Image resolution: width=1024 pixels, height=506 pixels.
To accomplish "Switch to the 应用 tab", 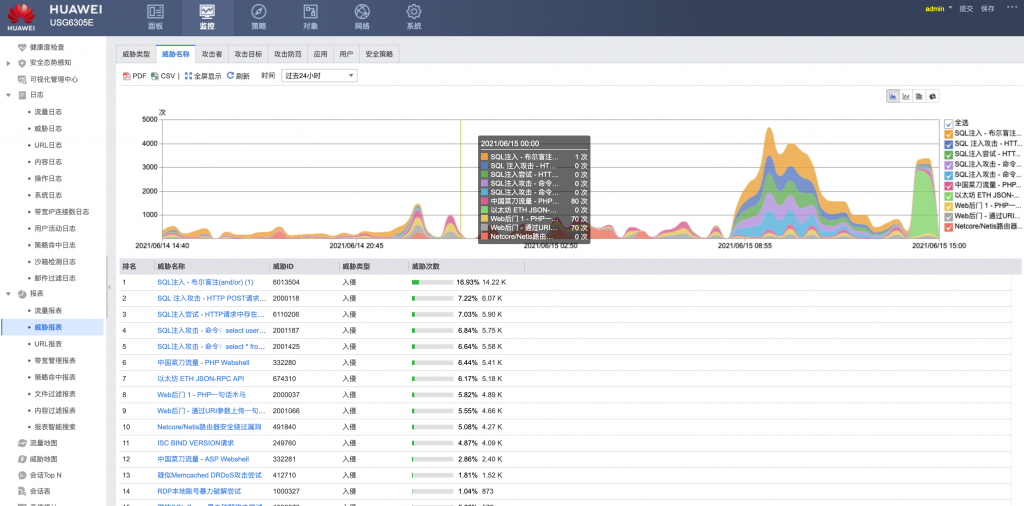I will (x=320, y=55).
